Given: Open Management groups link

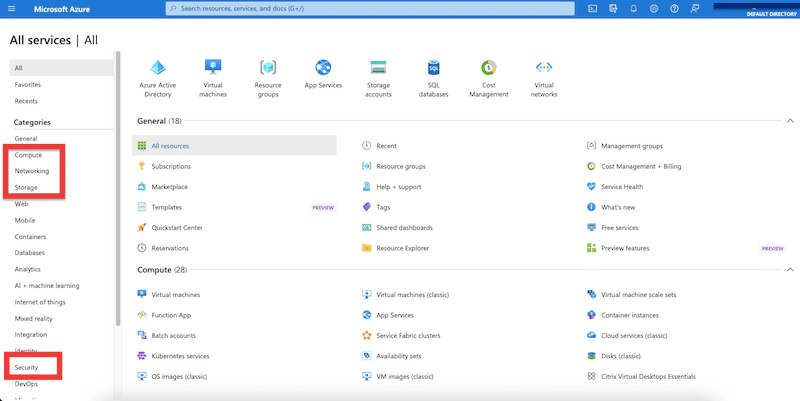Looking at the screenshot, I should [632, 146].
